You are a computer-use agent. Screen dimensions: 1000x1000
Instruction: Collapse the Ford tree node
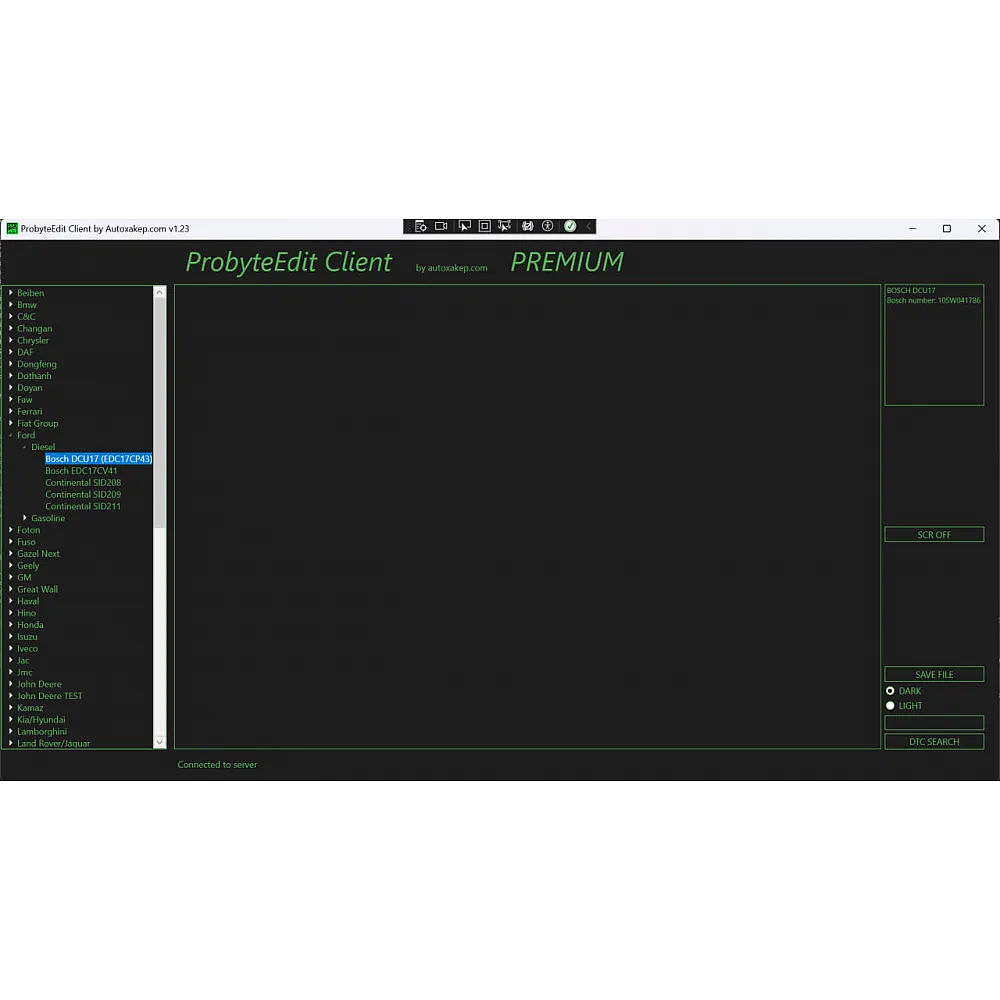pyautogui.click(x=10, y=436)
